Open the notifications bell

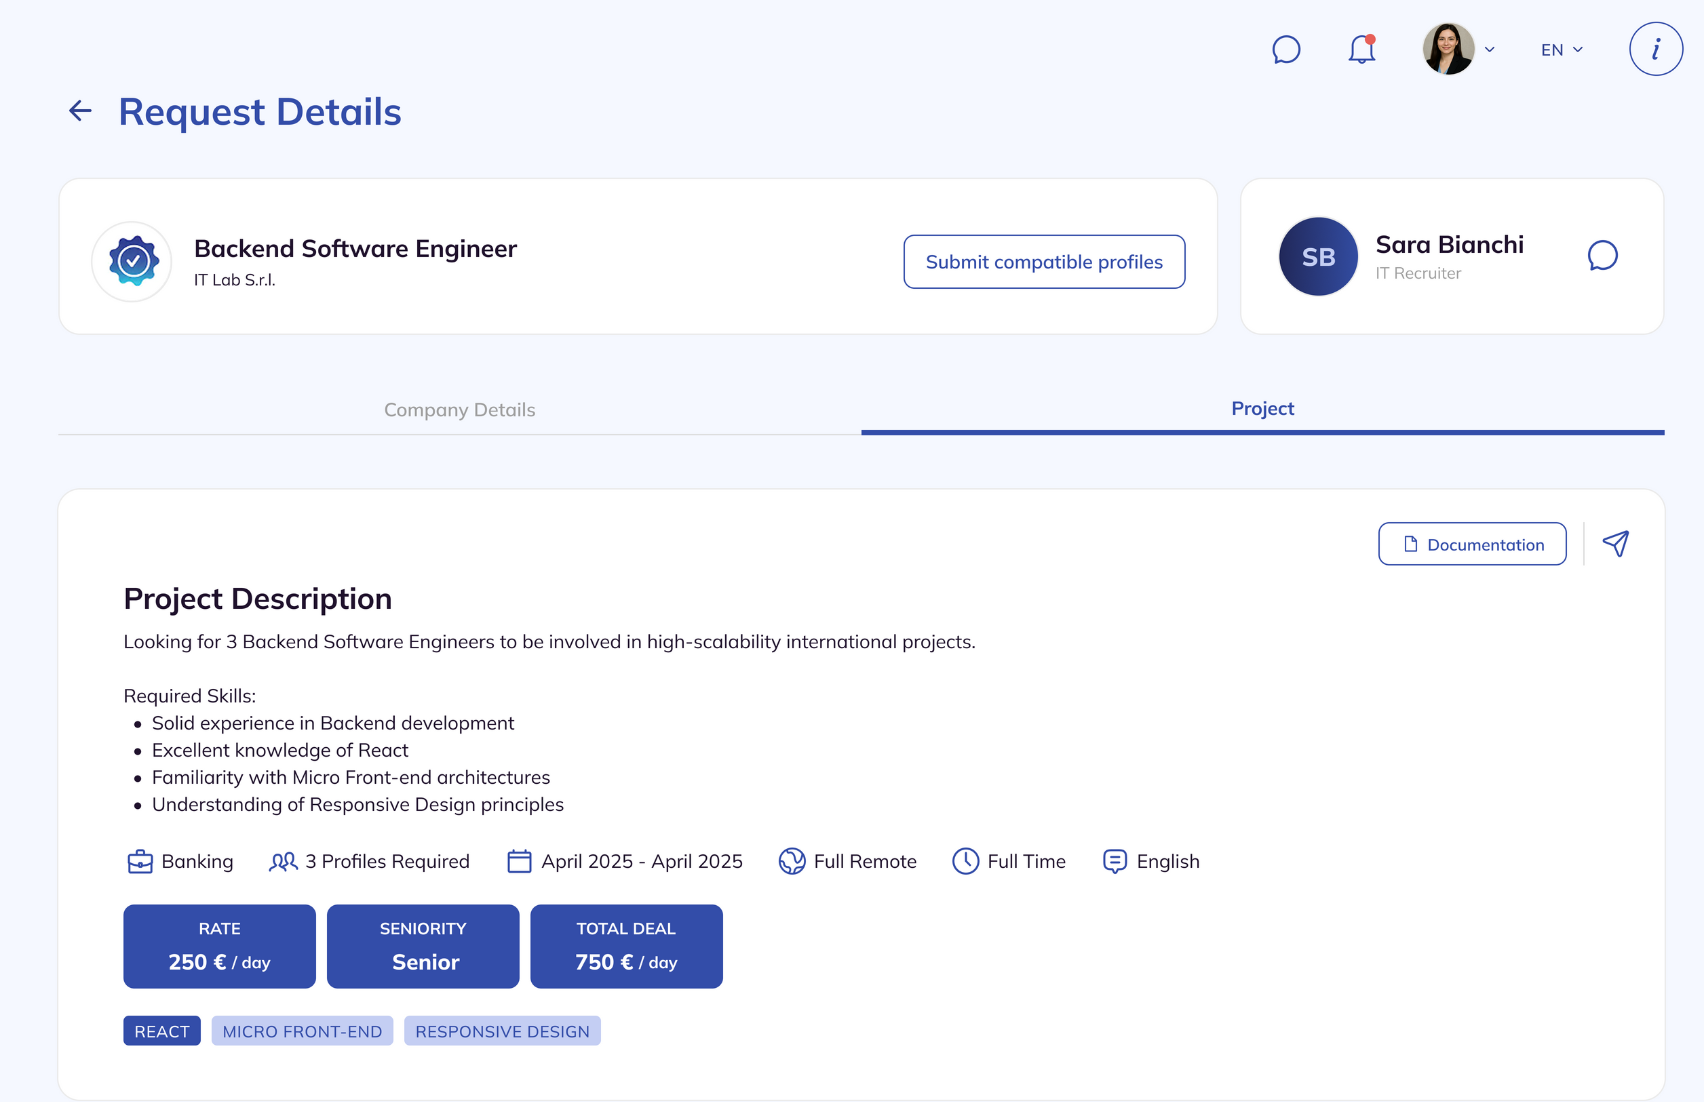[x=1361, y=49]
